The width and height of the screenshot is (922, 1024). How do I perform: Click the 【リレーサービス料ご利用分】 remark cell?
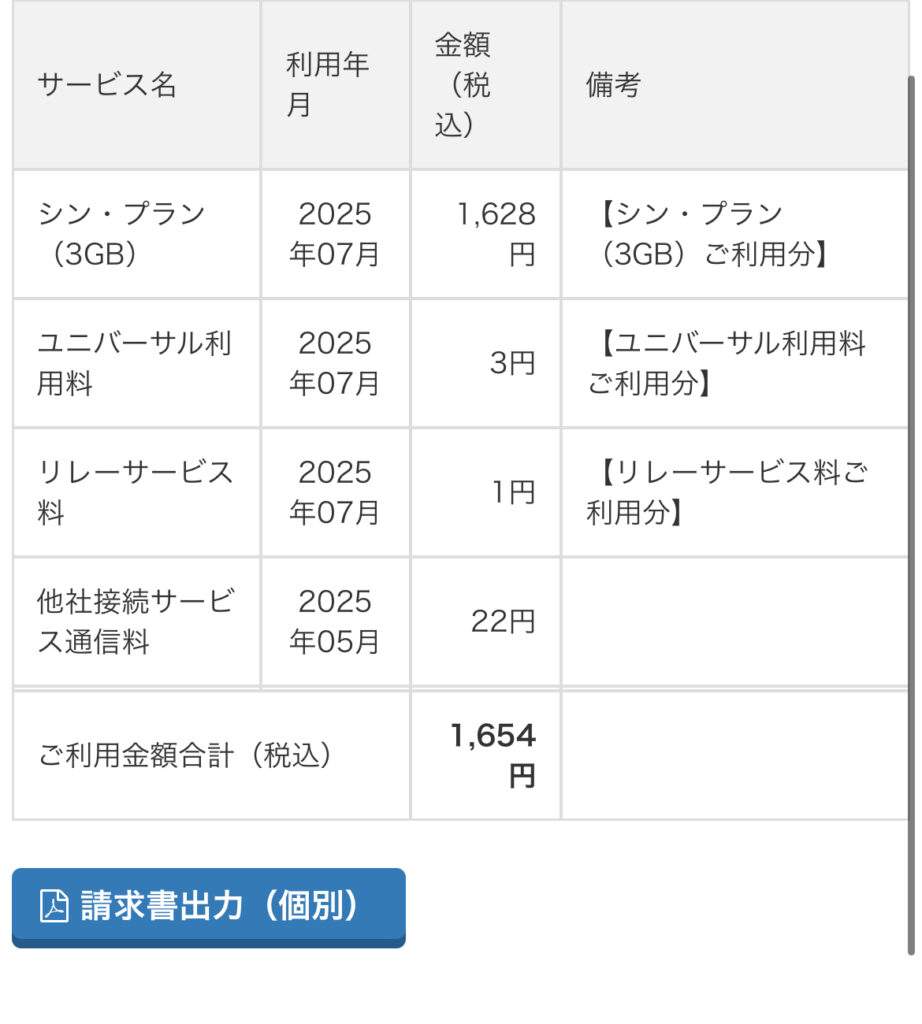pos(735,492)
